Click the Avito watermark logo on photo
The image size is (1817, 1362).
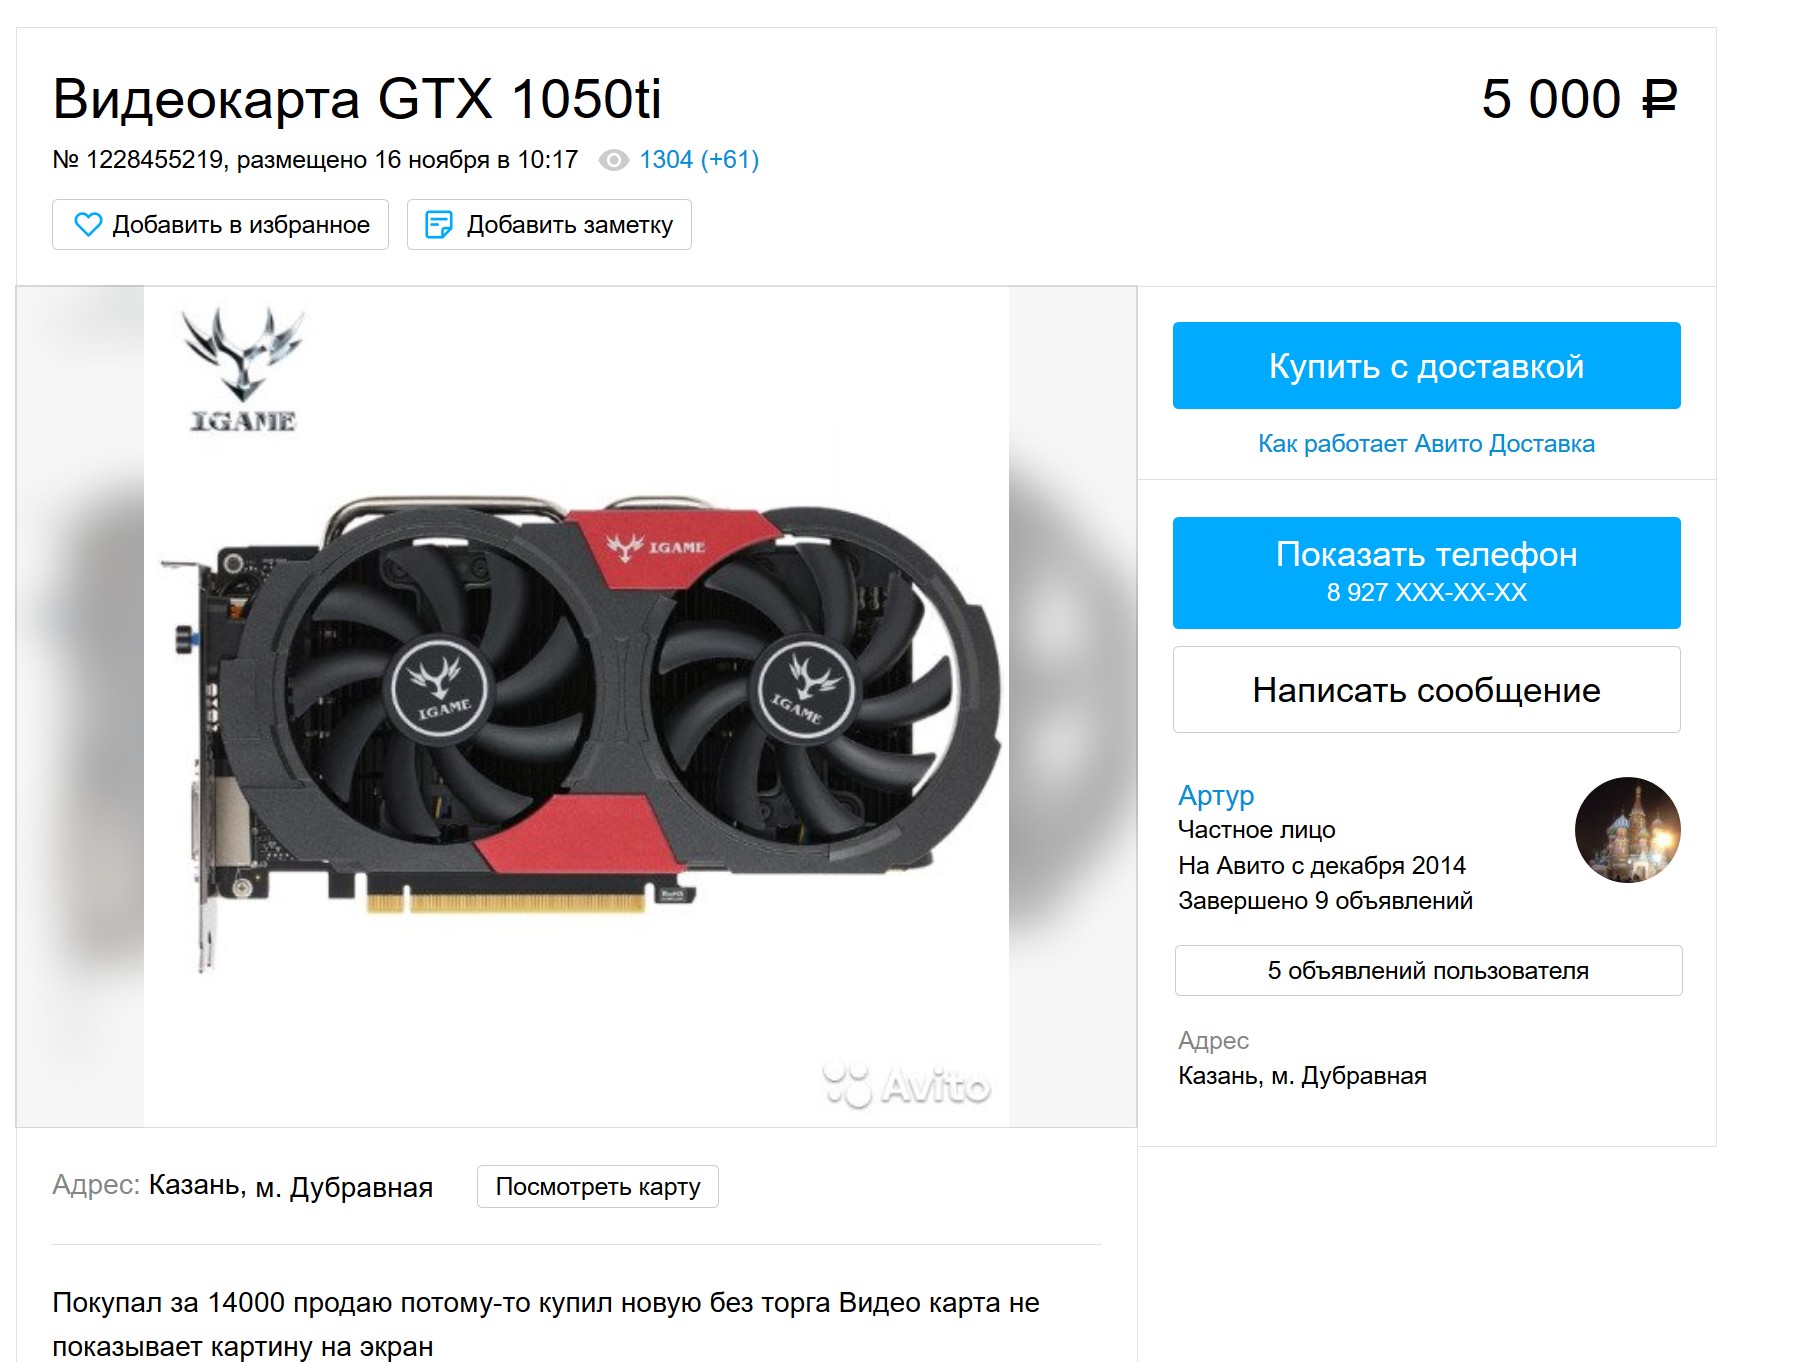pos(906,1086)
